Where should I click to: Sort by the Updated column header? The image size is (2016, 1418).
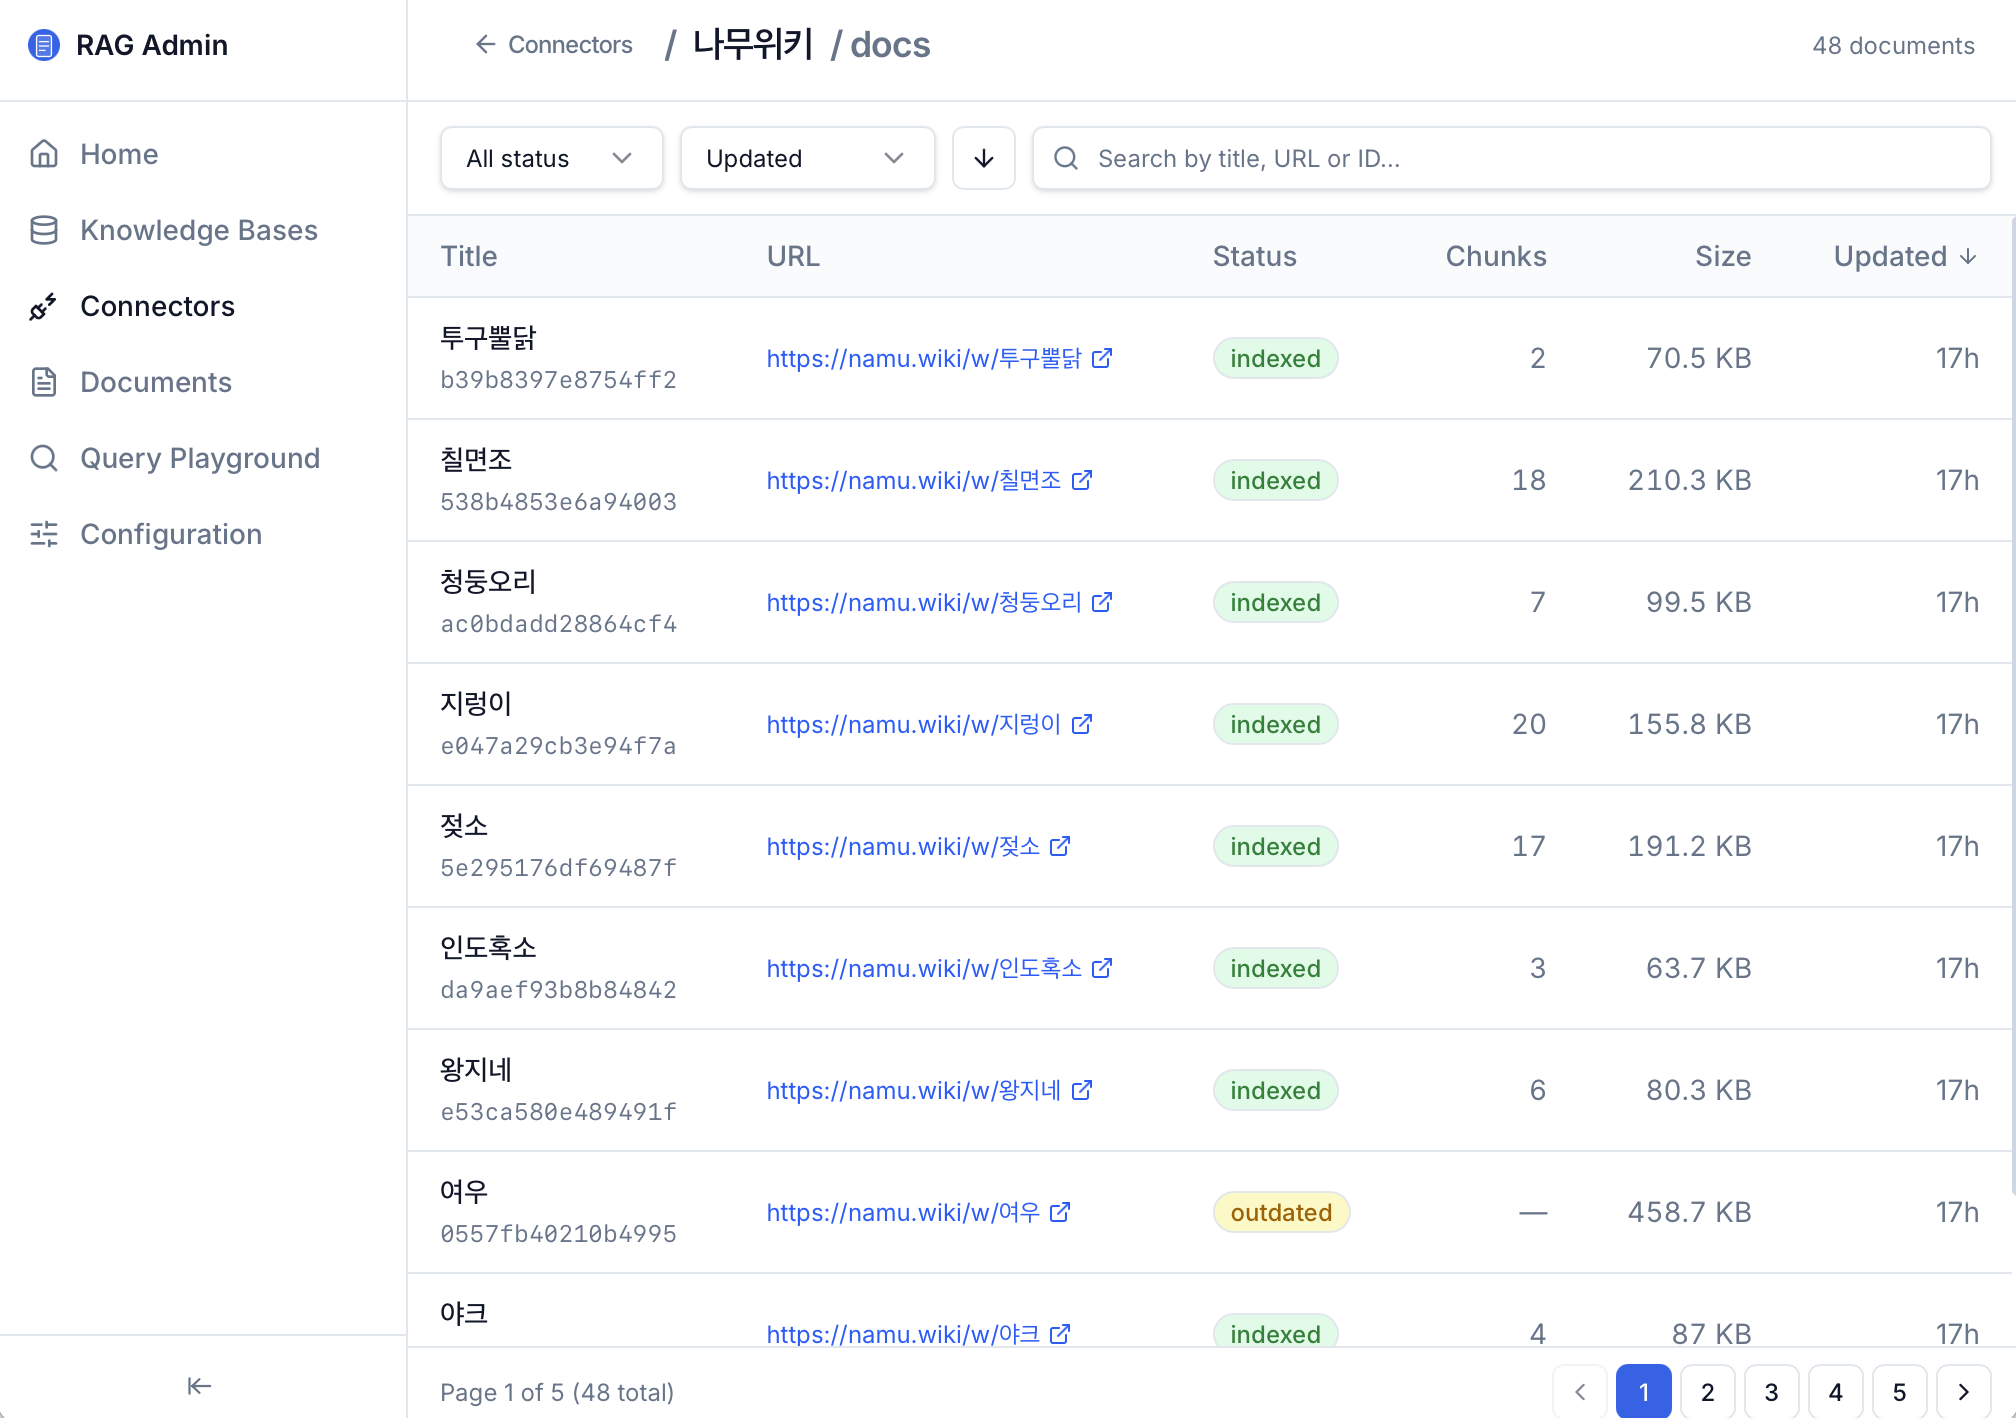tap(1905, 256)
